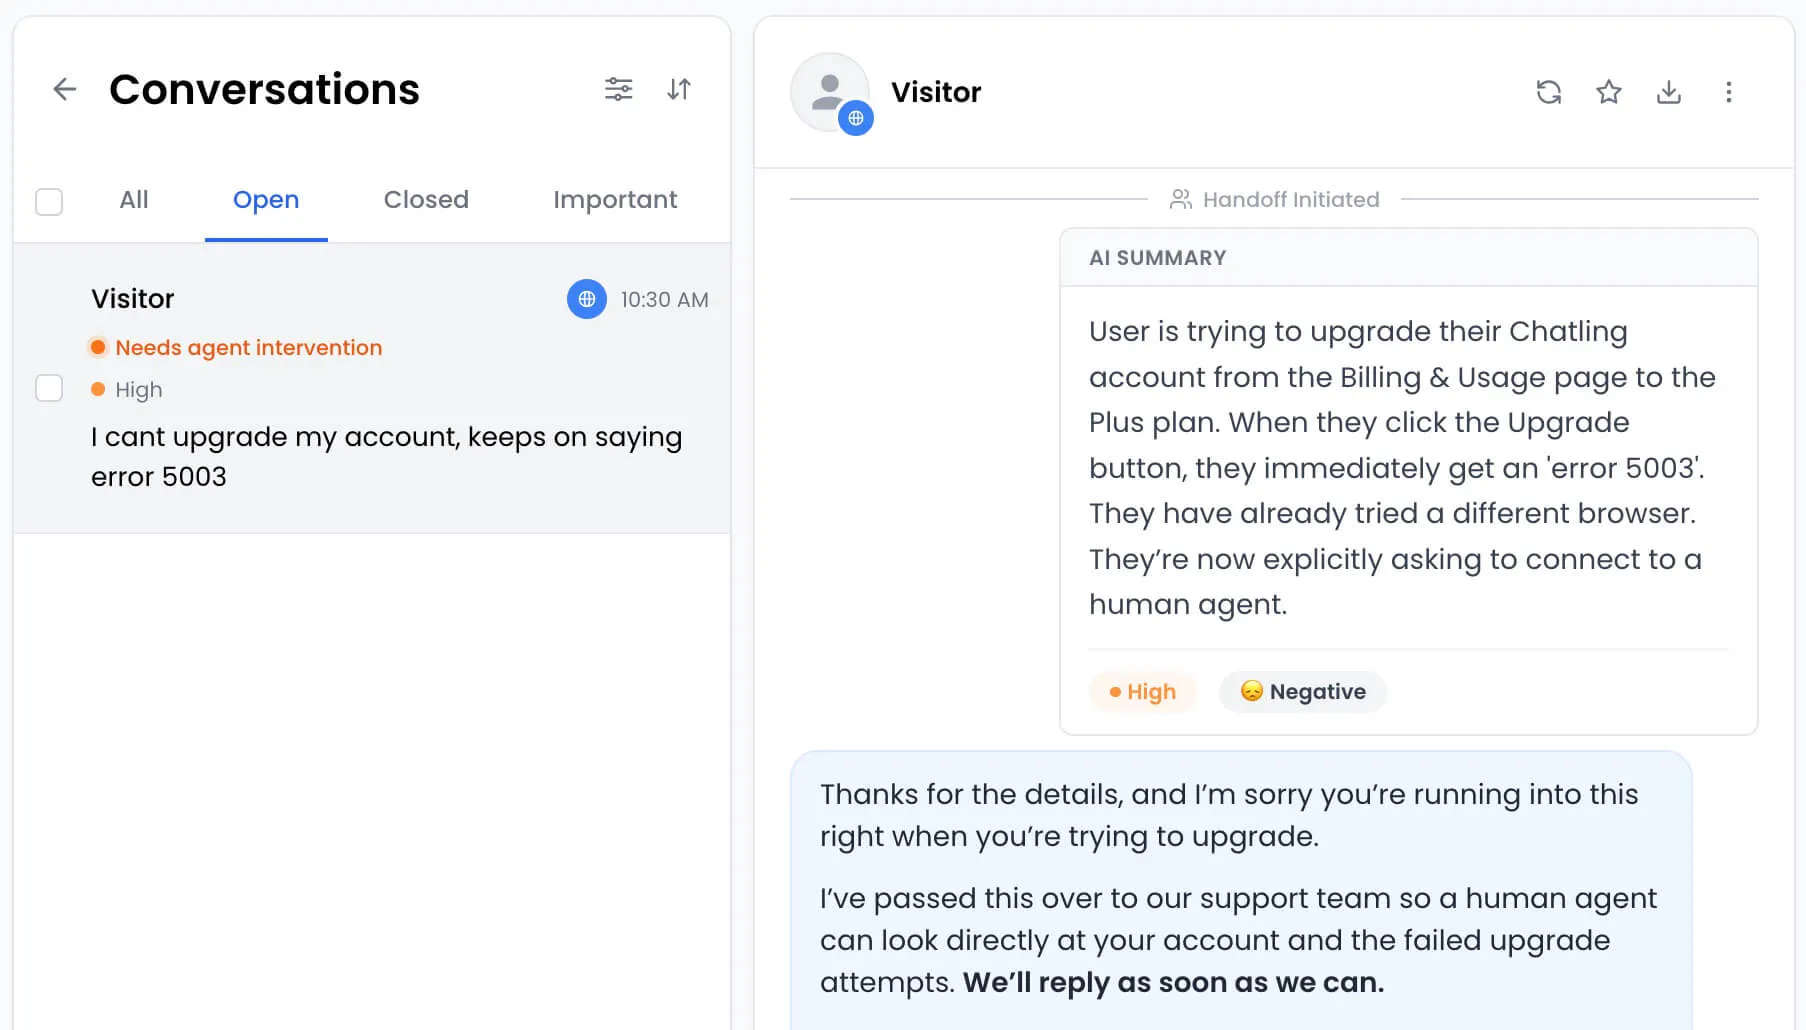Screen dimensions: 1806x1030
Task: Toggle the select-all conversations checkbox
Action: coord(49,202)
